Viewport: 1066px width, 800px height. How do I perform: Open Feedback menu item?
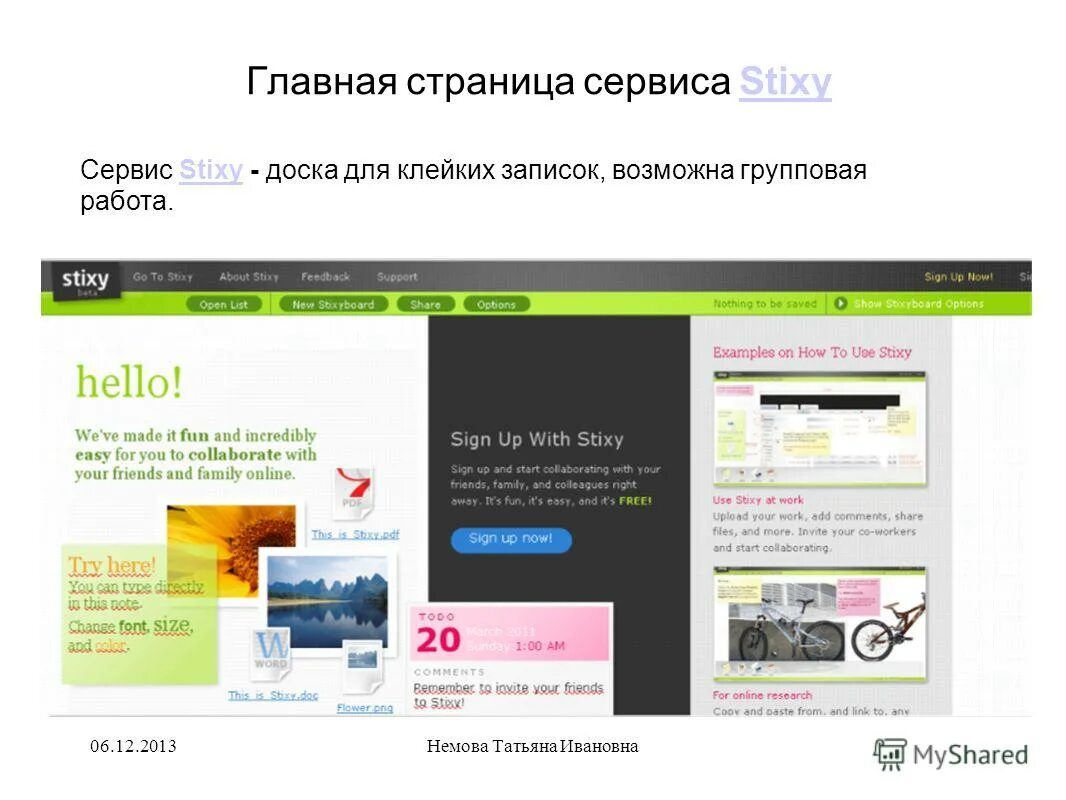click(x=326, y=277)
